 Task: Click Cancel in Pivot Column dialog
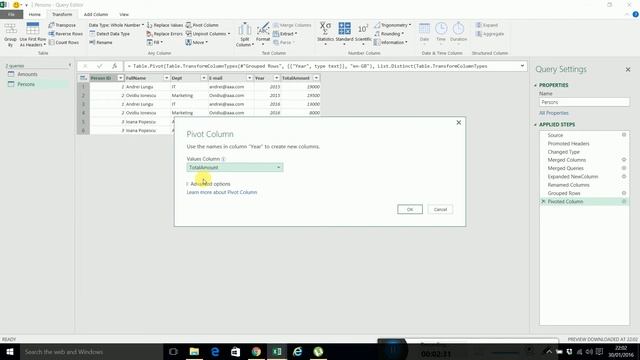point(440,209)
